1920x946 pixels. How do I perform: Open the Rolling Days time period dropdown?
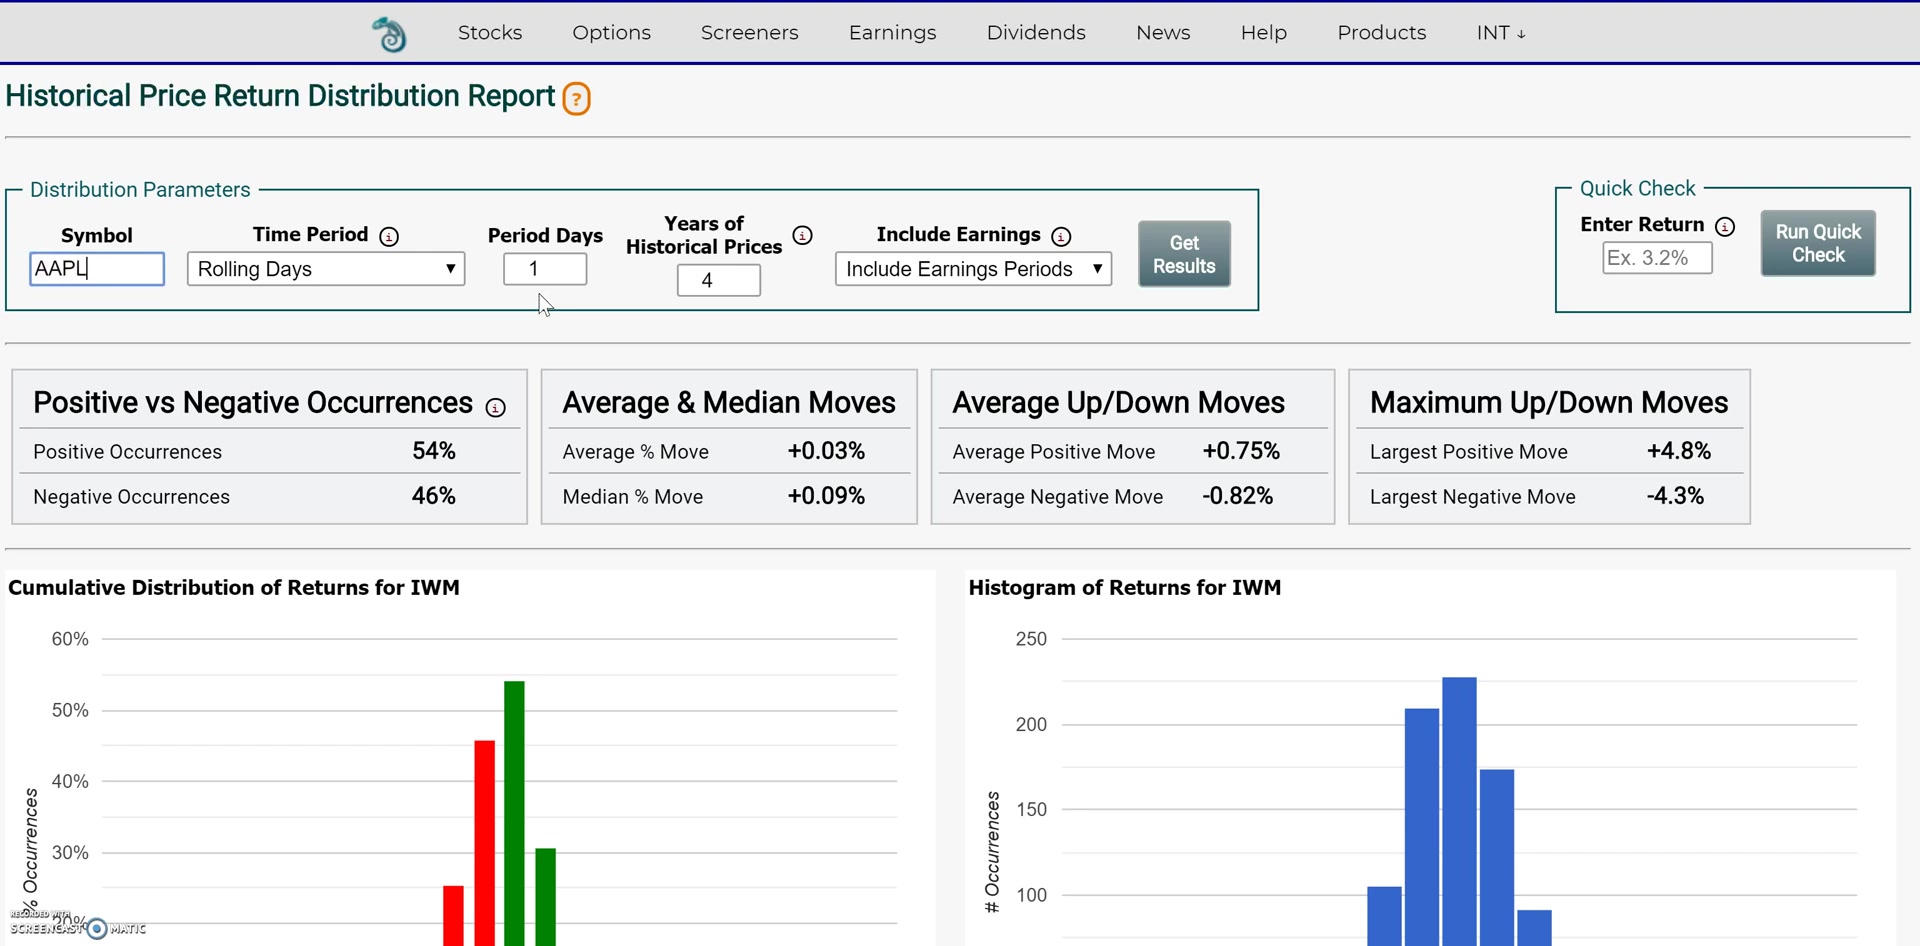coord(326,269)
